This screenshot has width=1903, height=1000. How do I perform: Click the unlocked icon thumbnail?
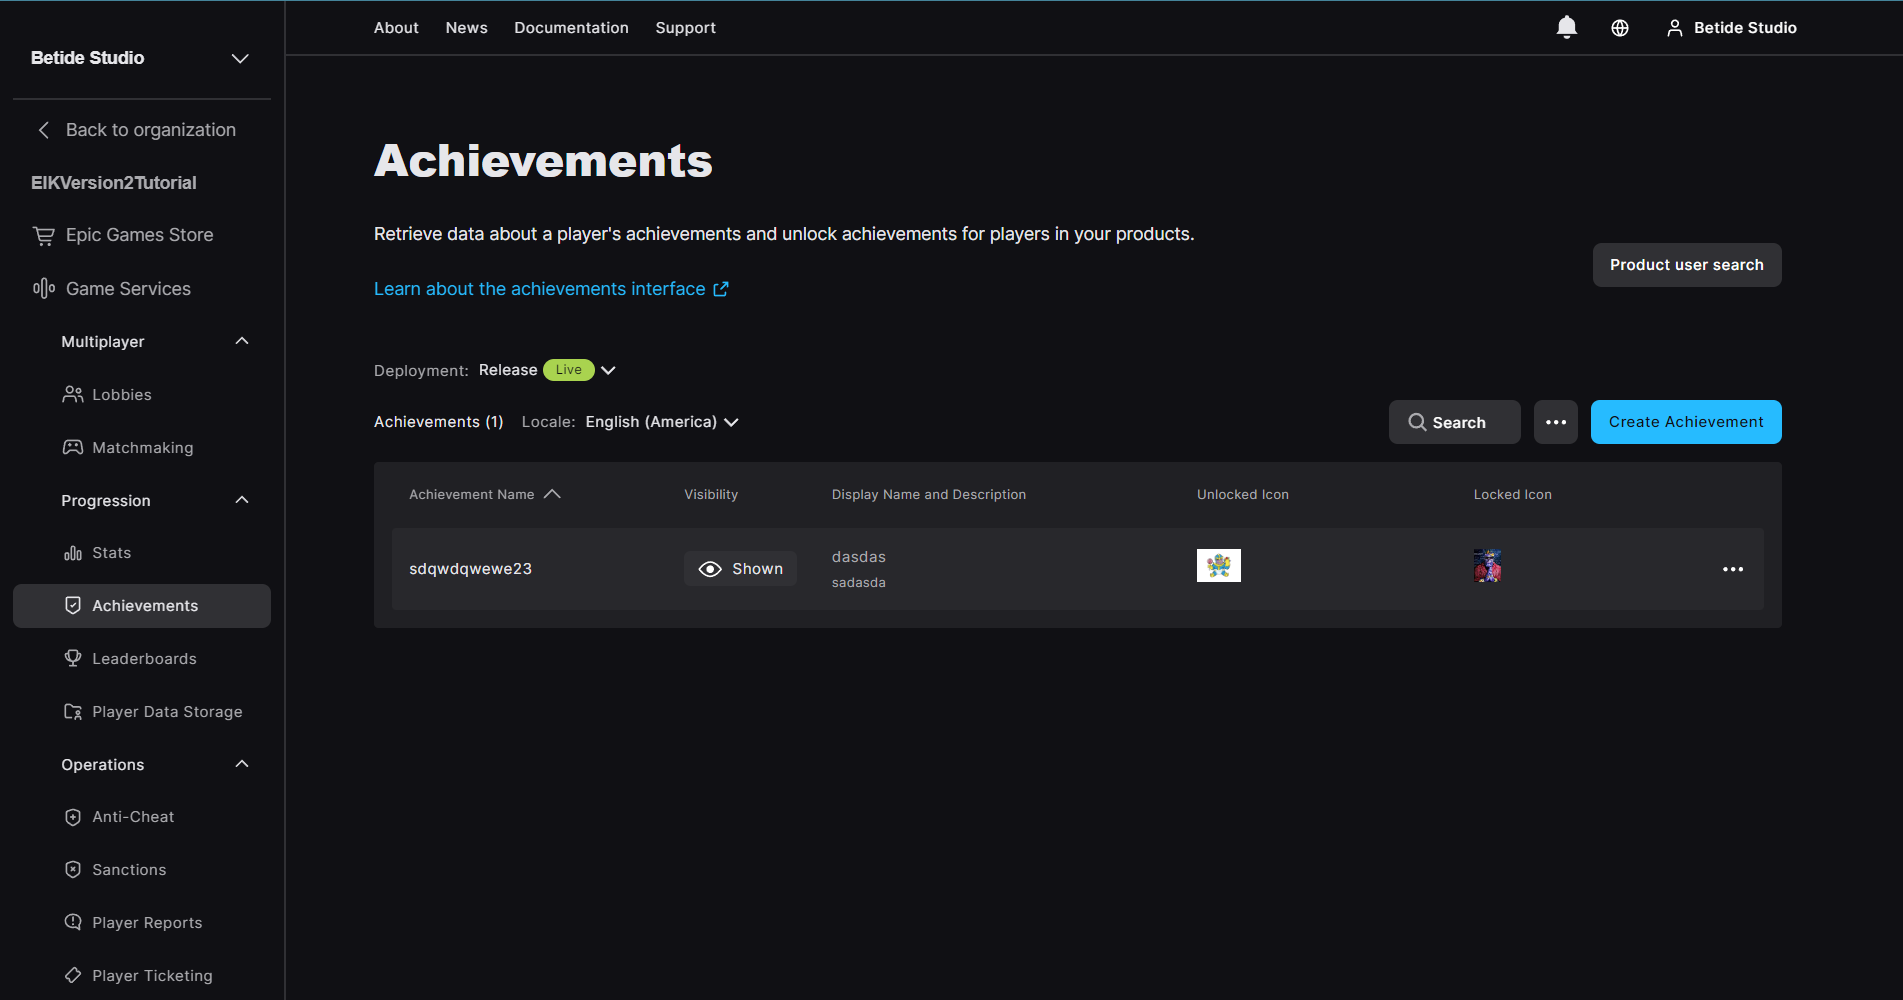(1218, 565)
